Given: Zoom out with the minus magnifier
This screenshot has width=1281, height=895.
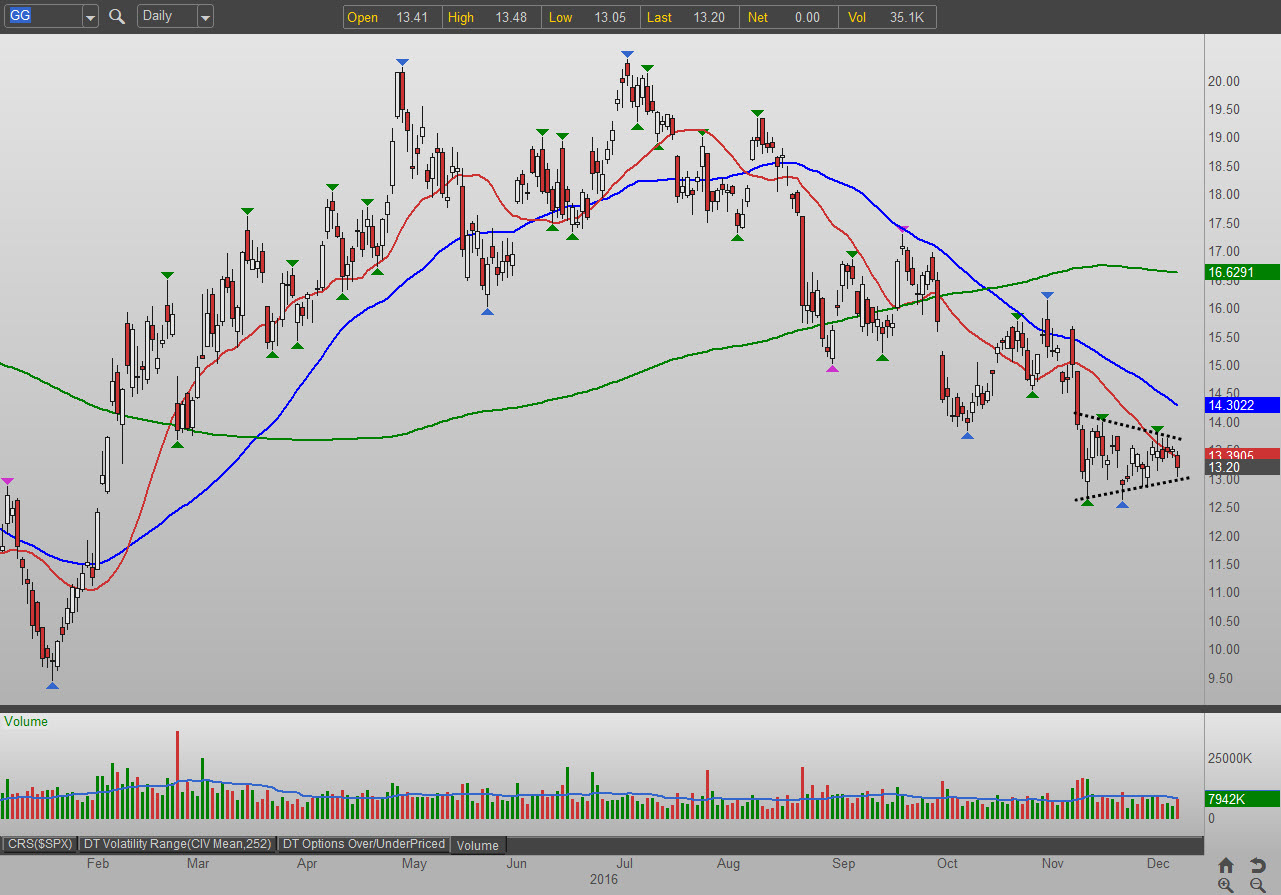Looking at the screenshot, I should 1258,885.
